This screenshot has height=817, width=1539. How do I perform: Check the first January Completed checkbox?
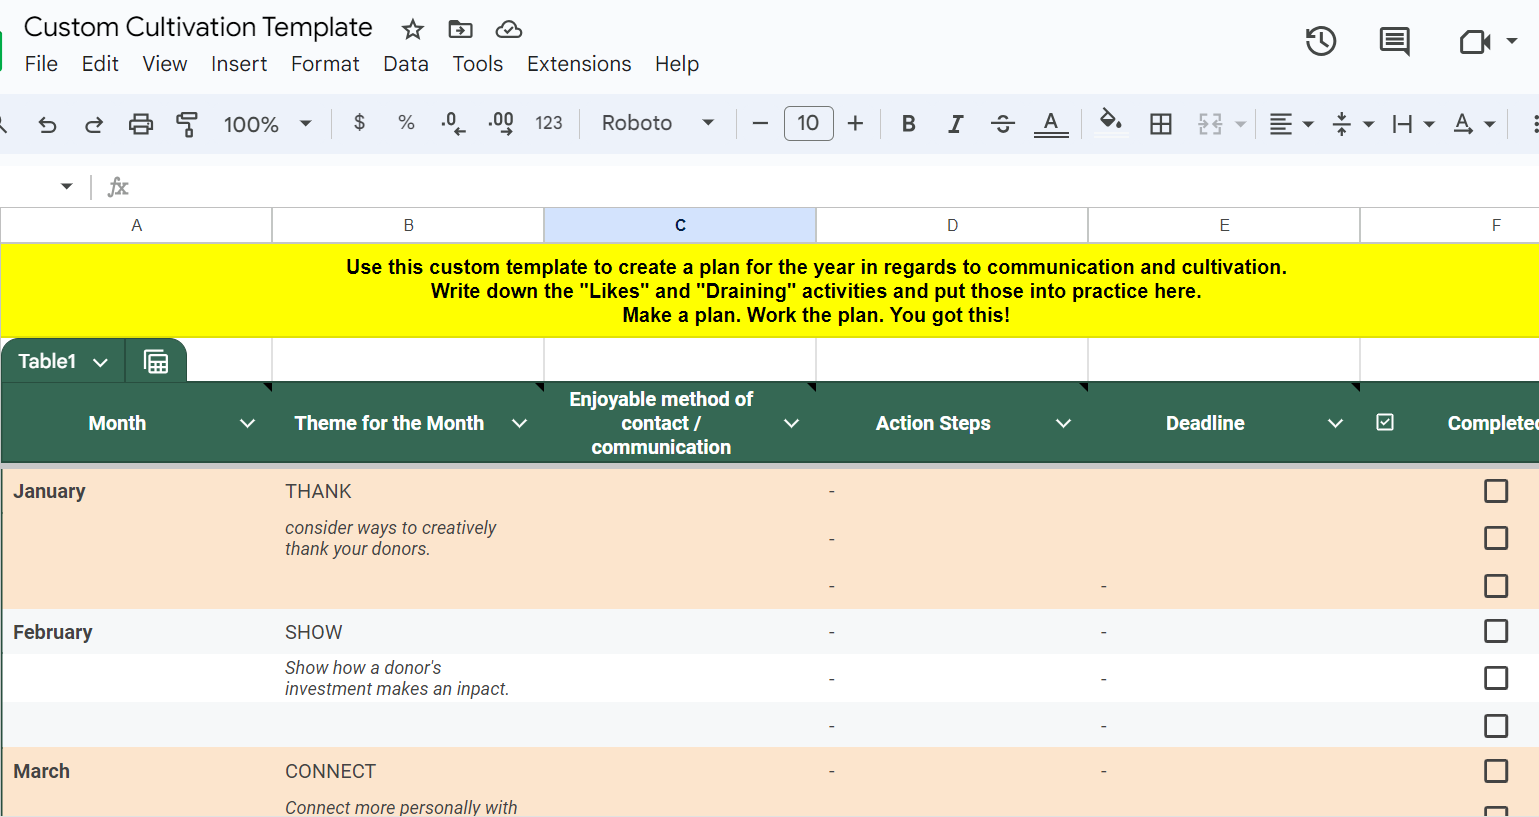[x=1496, y=491]
